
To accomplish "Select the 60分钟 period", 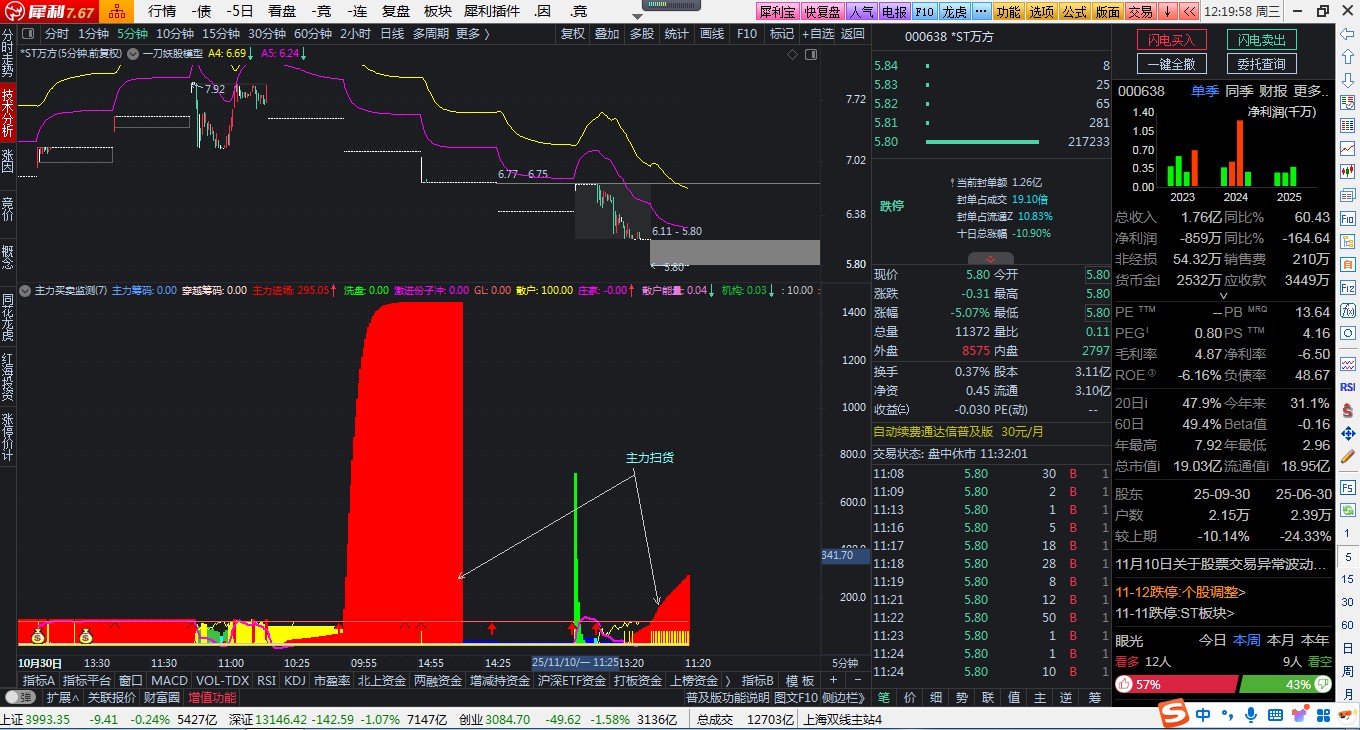I will tap(312, 34).
